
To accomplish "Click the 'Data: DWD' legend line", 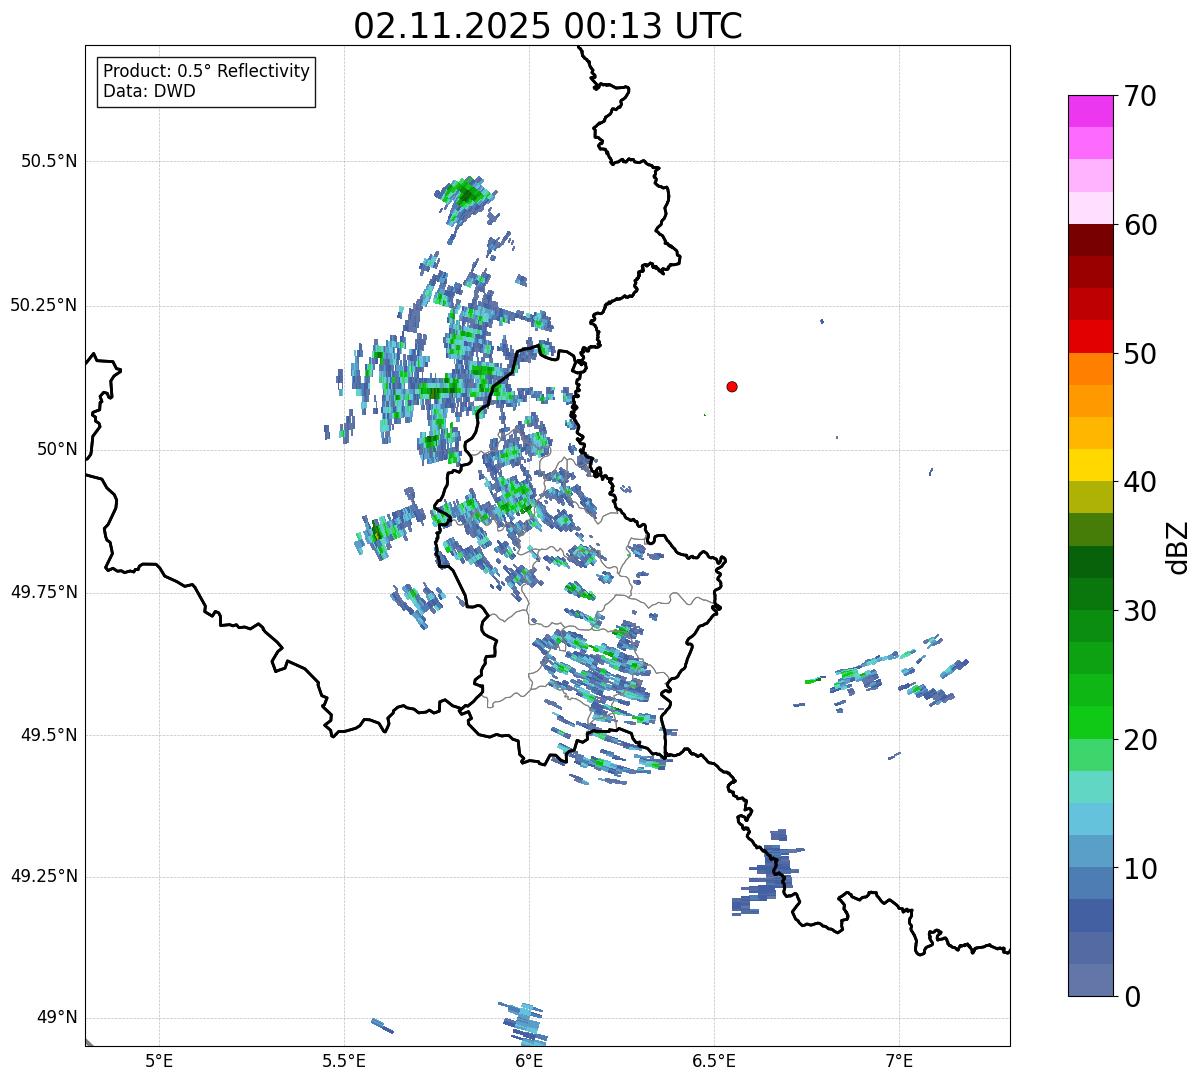I will coord(149,92).
